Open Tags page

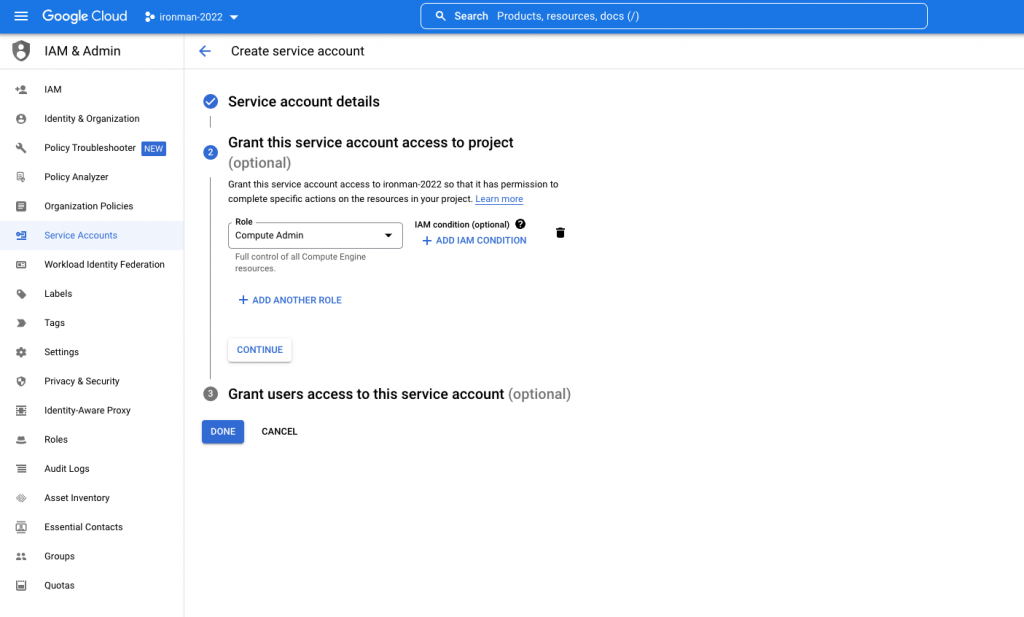tap(54, 323)
